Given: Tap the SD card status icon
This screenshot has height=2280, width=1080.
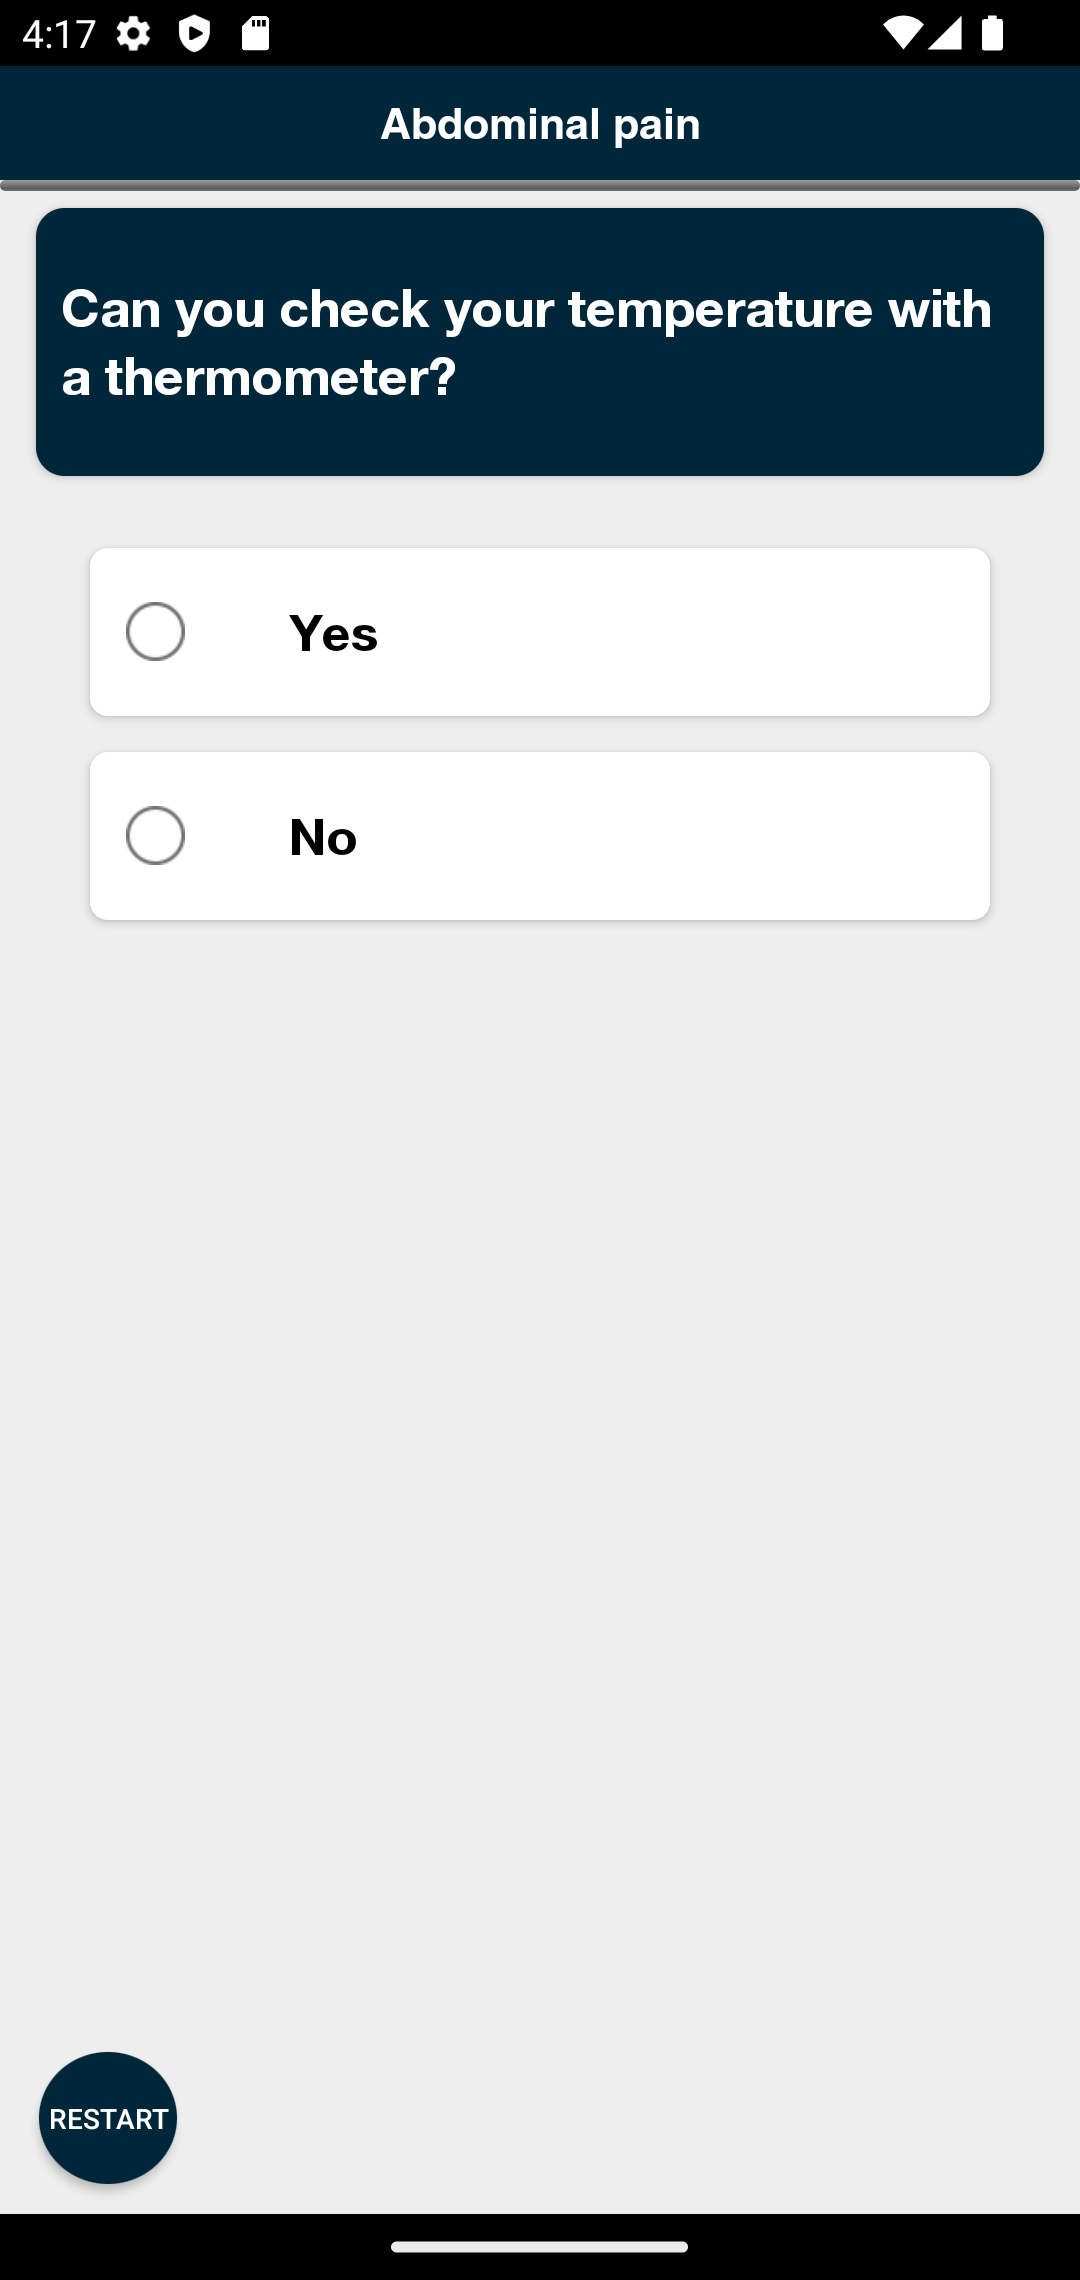Looking at the screenshot, I should pos(255,34).
